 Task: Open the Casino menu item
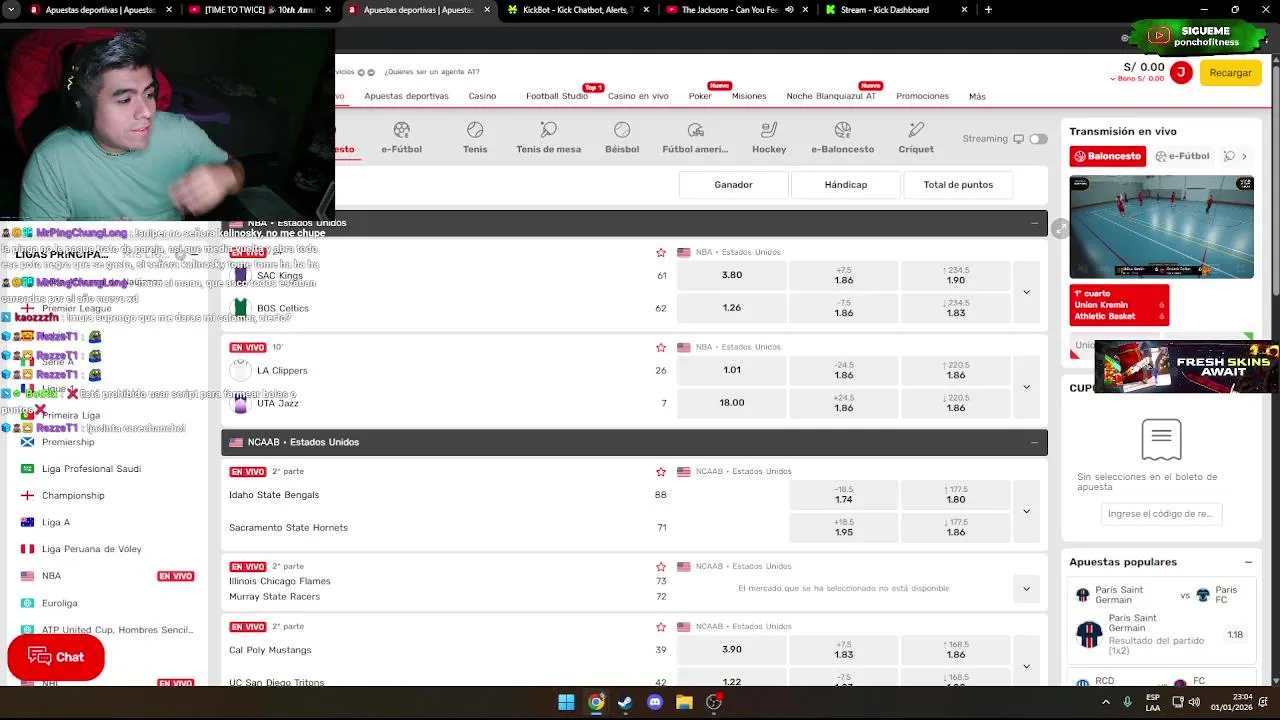pos(482,96)
